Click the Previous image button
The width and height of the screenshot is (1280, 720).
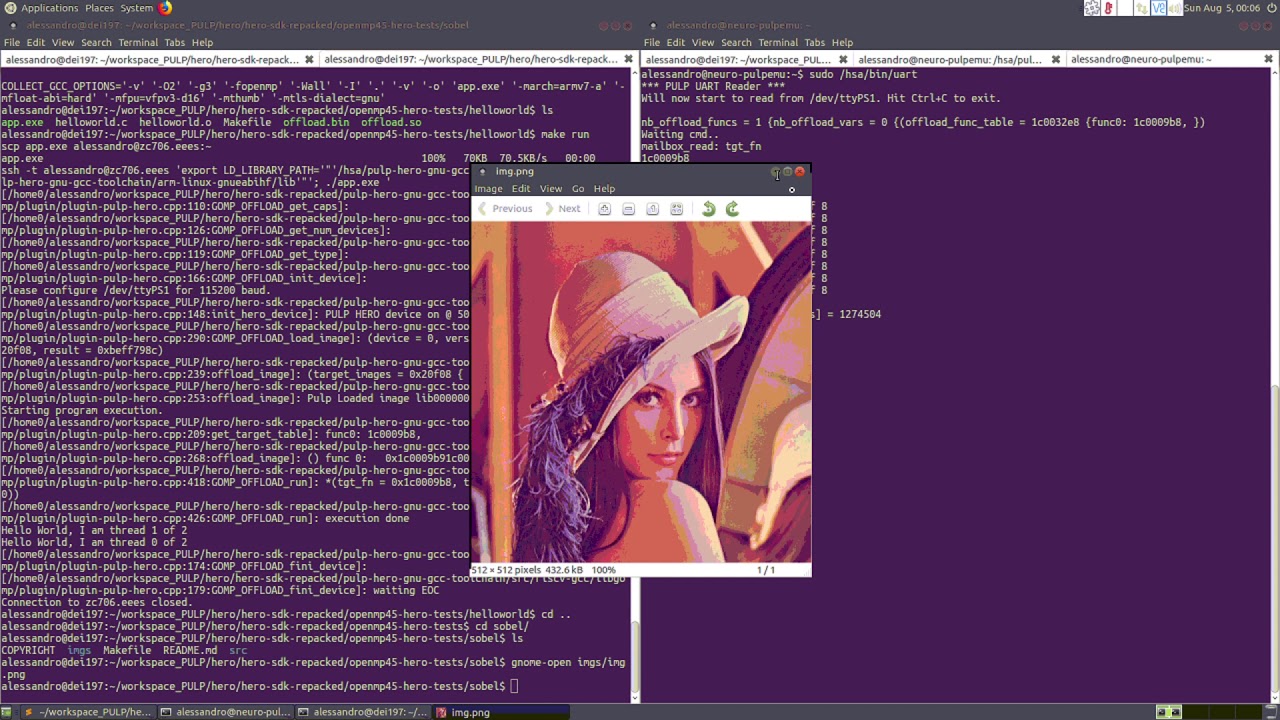(505, 209)
